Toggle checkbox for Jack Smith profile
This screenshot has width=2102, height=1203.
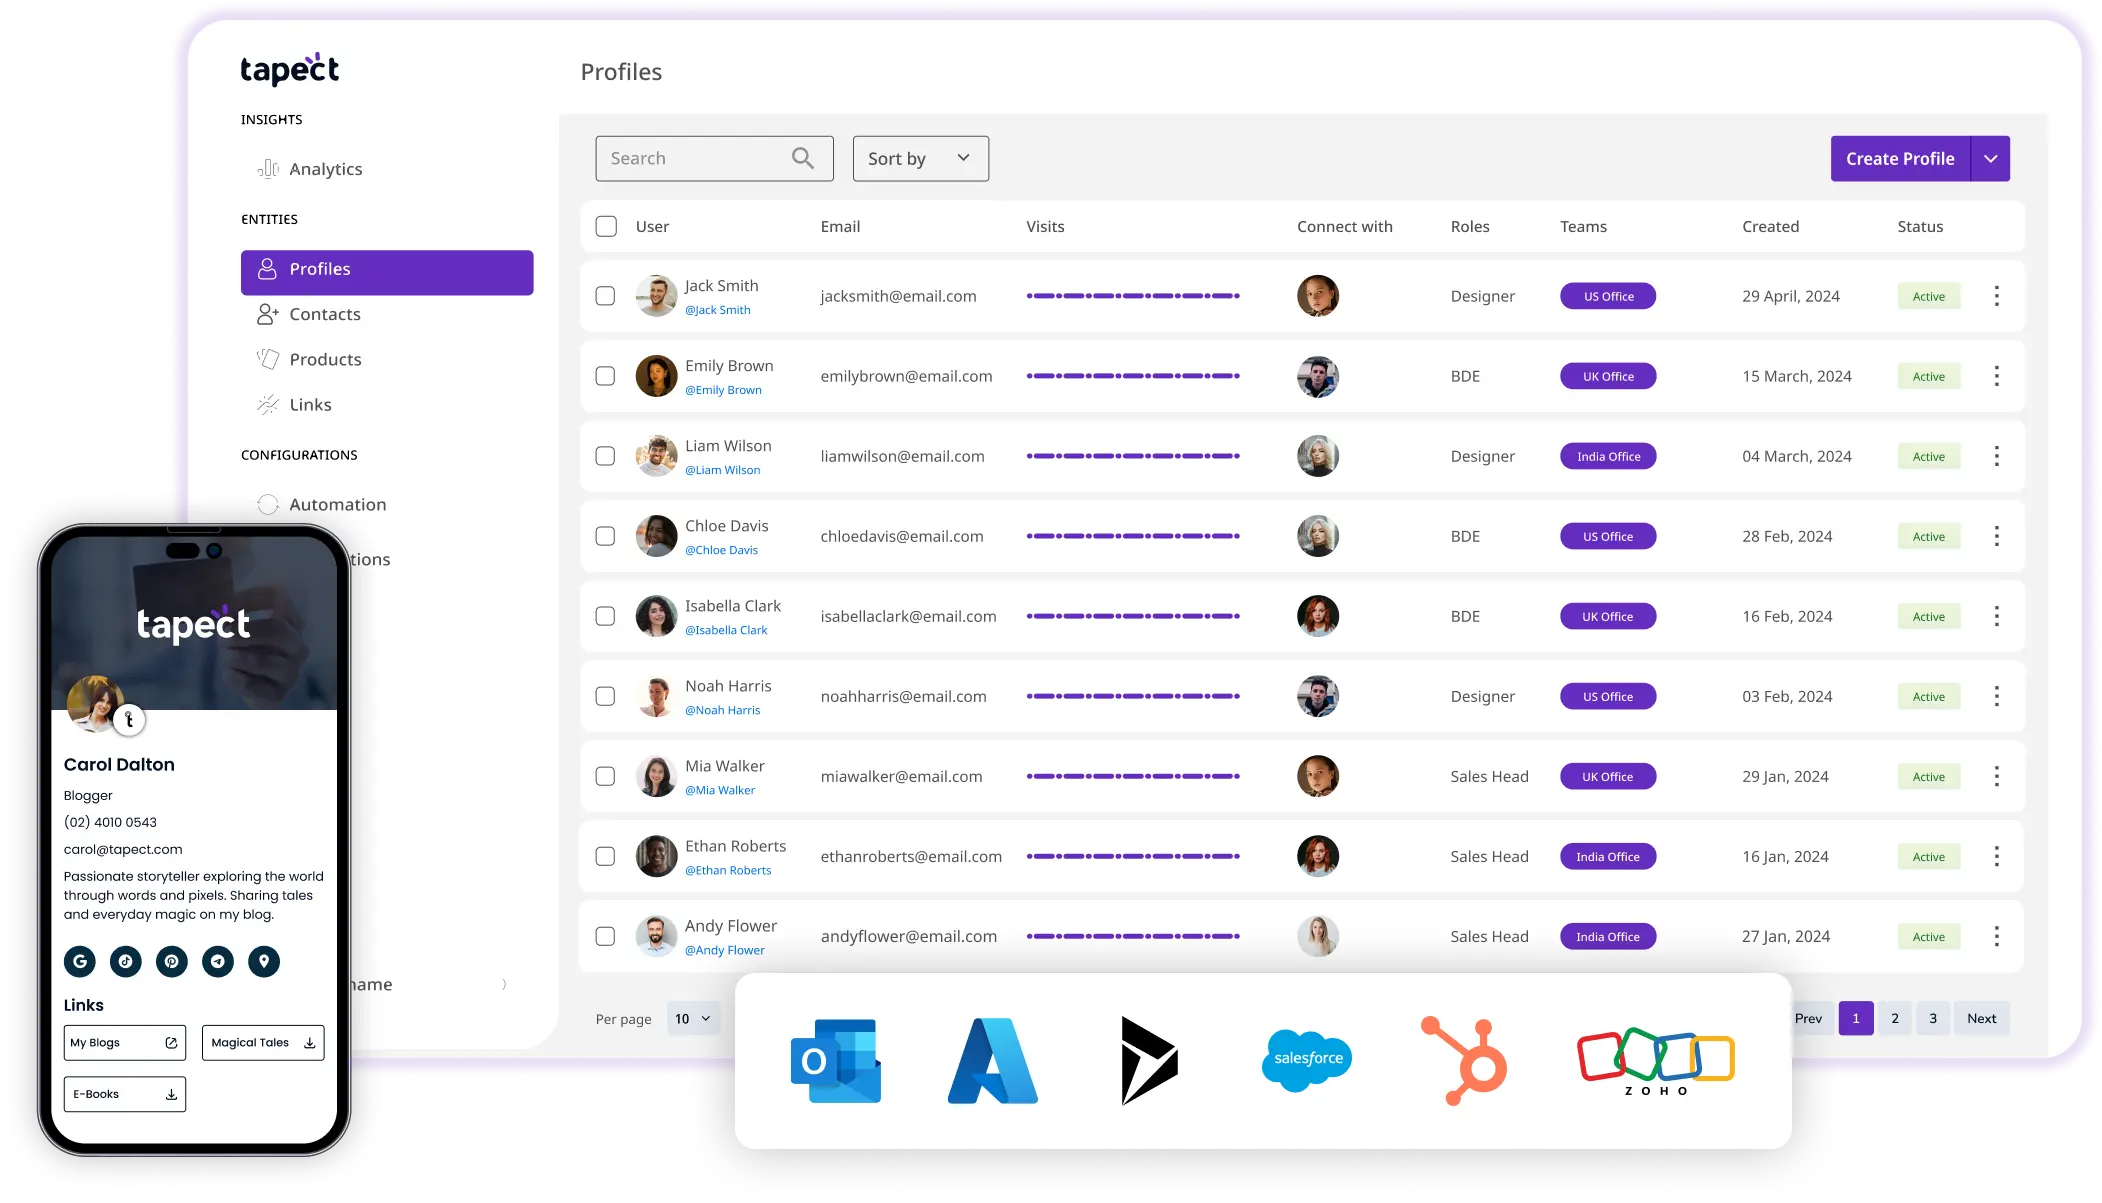[606, 296]
